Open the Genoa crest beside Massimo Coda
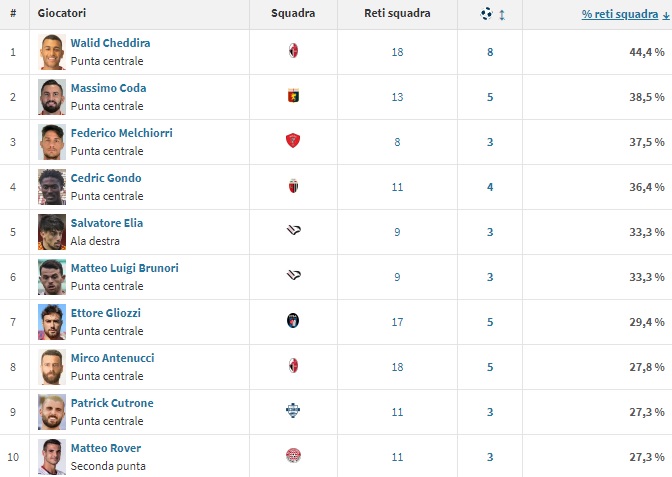The image size is (672, 477). 293,96
